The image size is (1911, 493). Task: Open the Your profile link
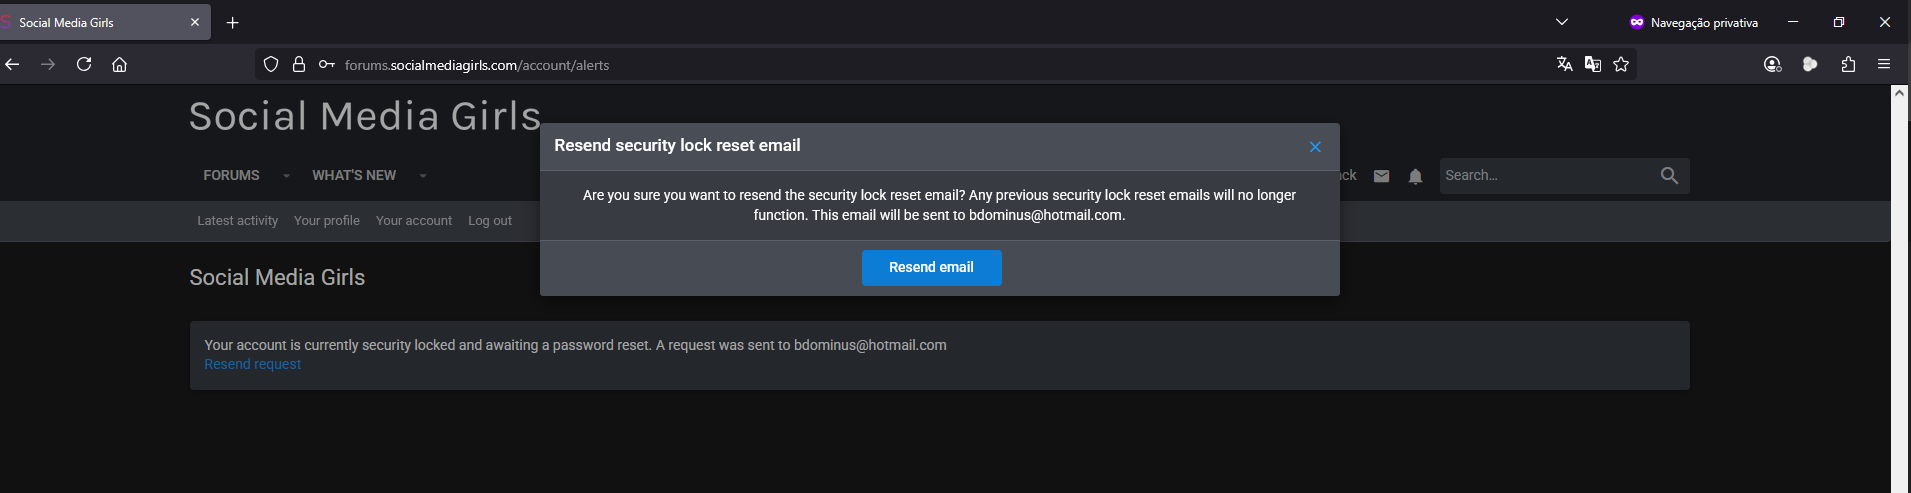click(326, 220)
